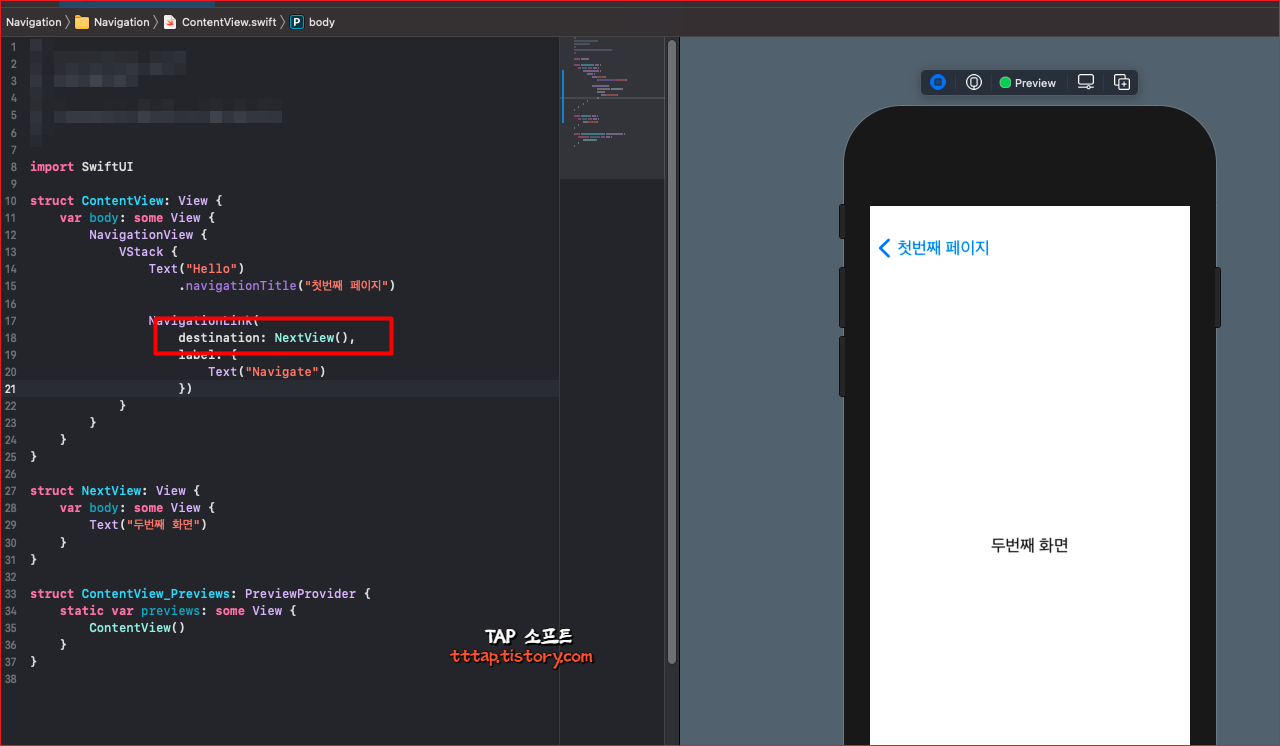The image size is (1280, 746).
Task: Click Text("Navigate") on line 20
Action: tap(267, 372)
